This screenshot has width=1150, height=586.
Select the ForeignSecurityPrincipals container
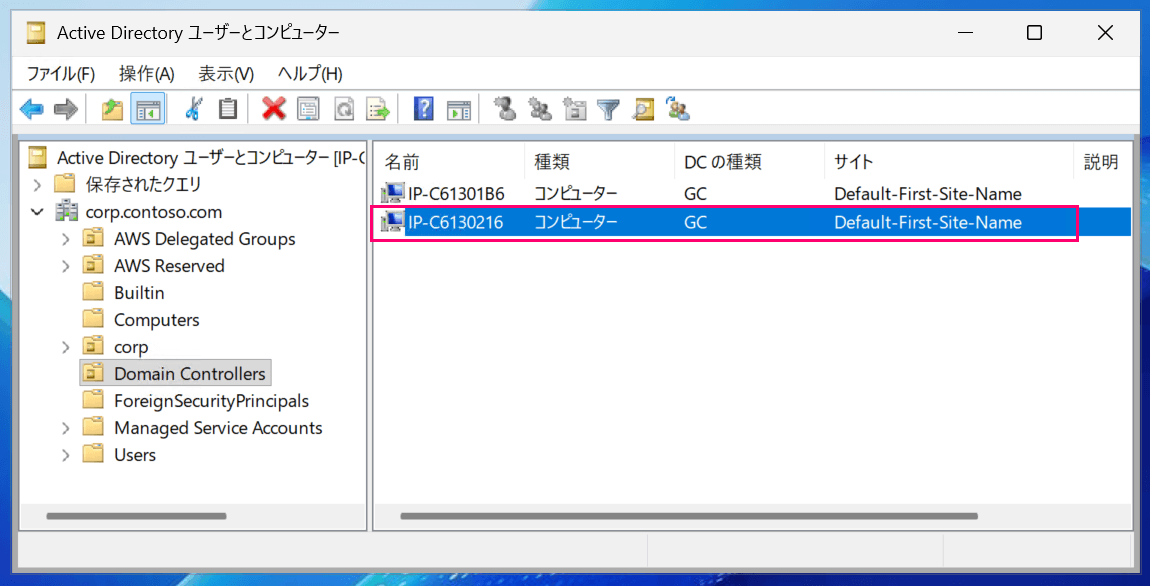[211, 401]
